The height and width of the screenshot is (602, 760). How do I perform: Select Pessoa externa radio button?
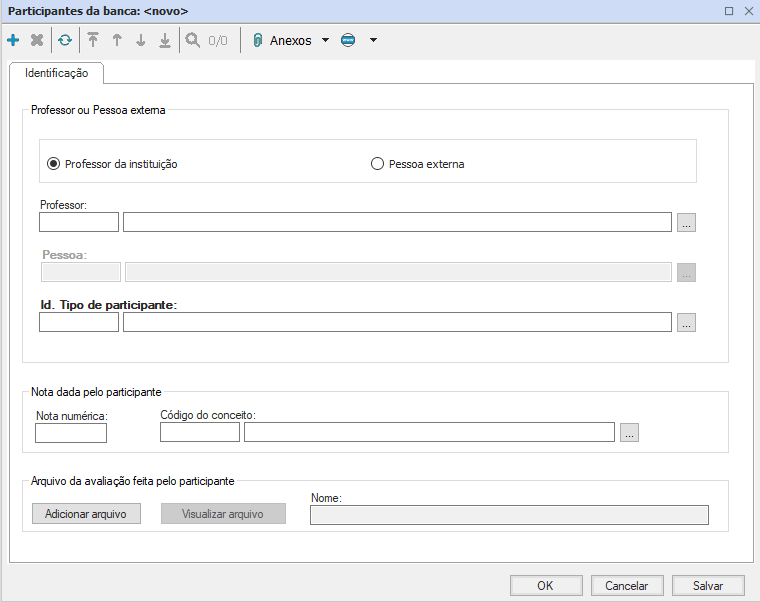378,164
